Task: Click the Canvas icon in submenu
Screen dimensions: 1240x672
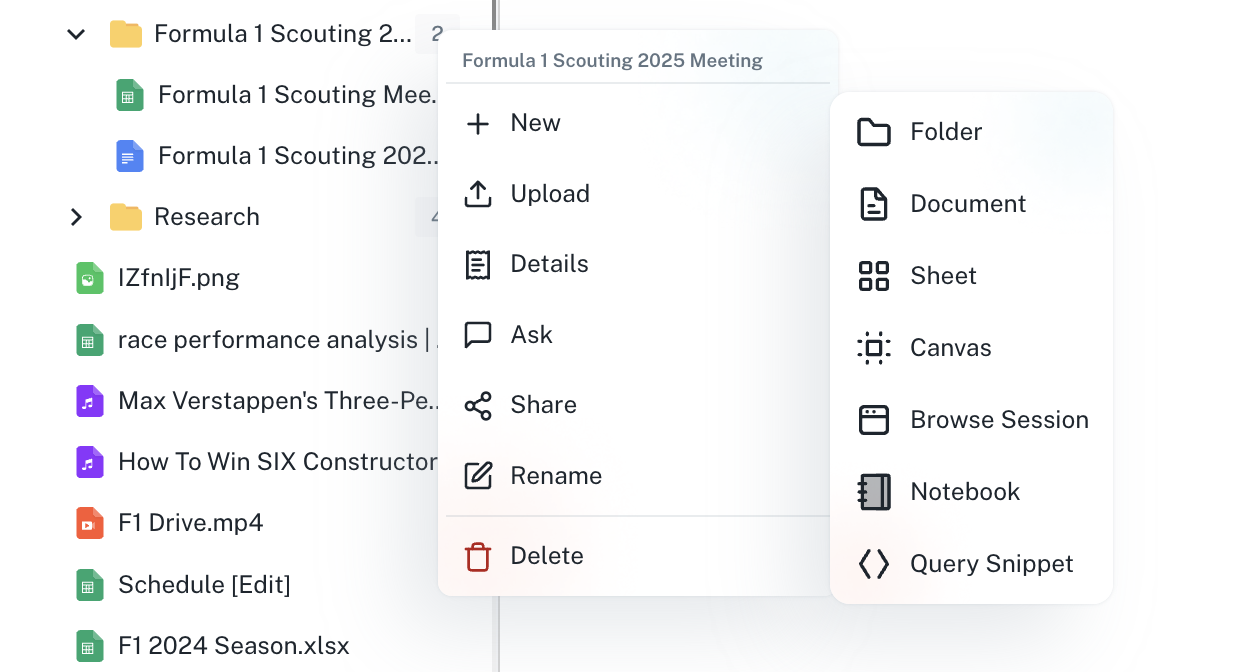Action: point(874,348)
